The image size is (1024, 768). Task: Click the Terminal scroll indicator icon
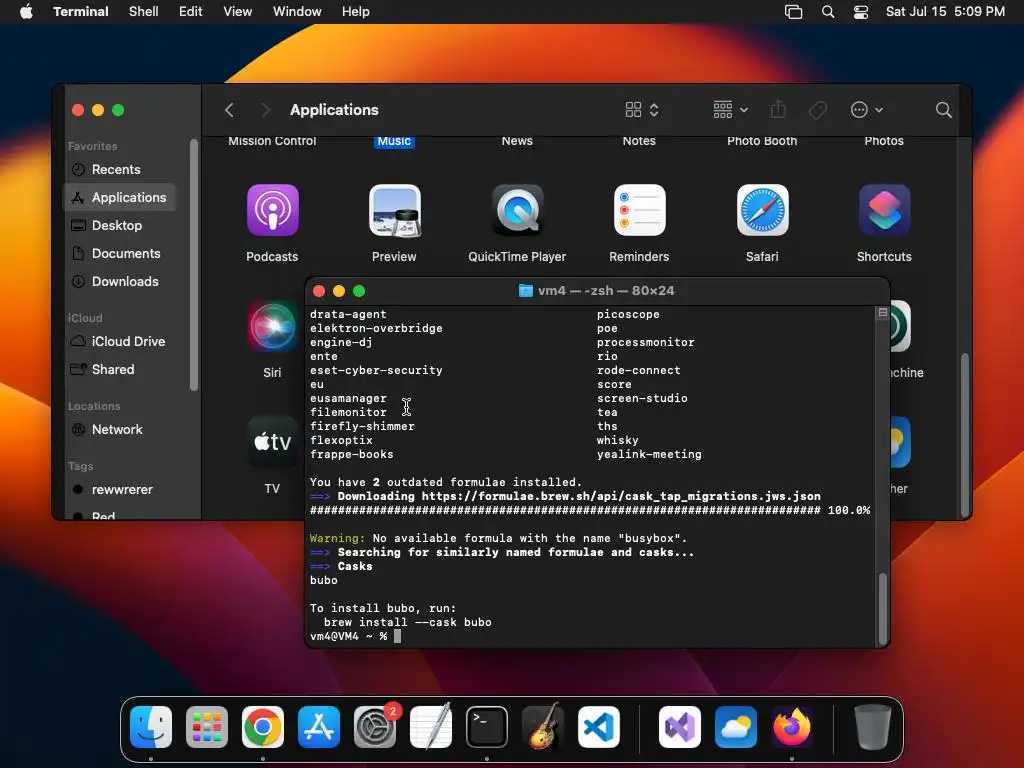[x=883, y=313]
